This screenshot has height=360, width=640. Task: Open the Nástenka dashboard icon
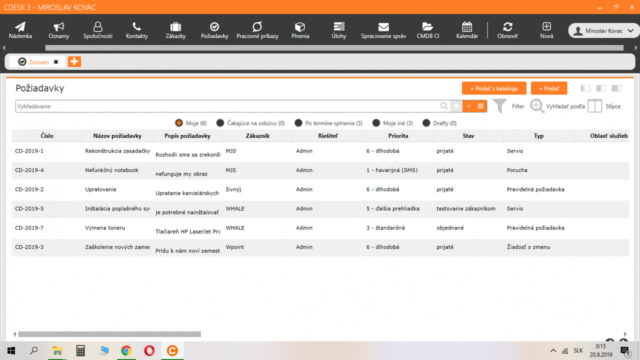pos(20,30)
